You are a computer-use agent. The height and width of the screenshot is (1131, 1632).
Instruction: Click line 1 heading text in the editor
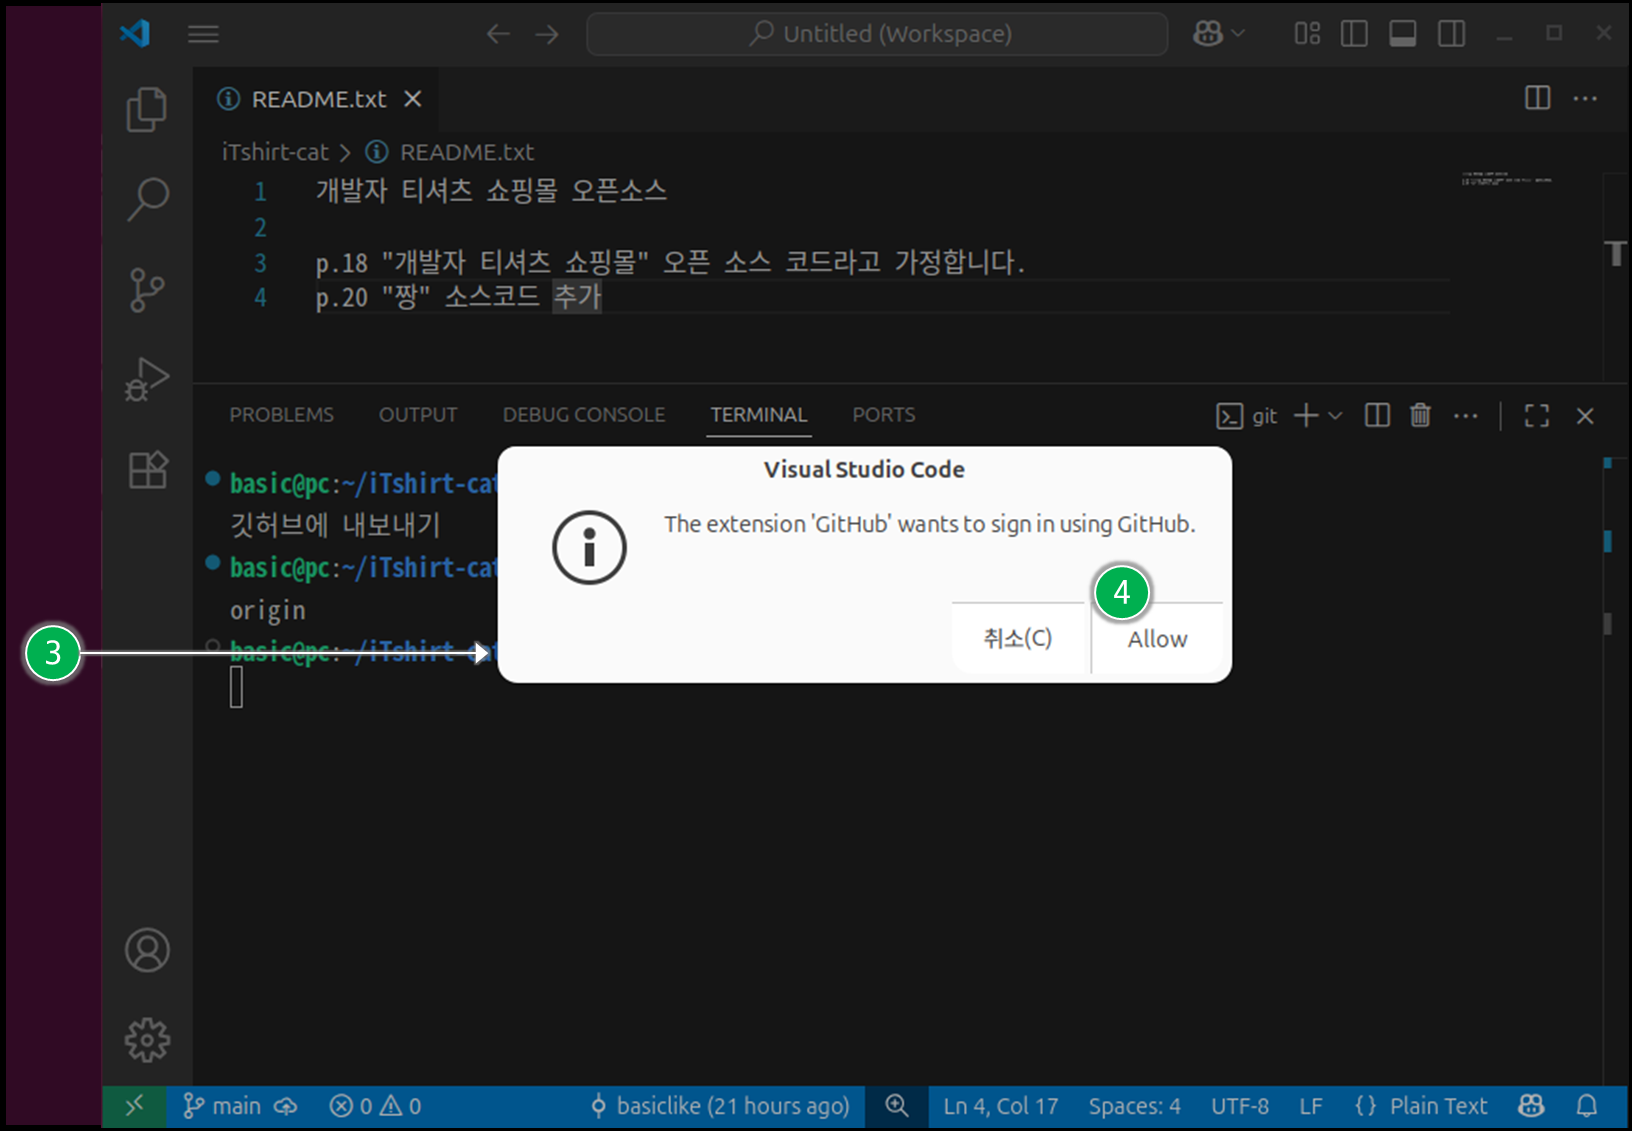[491, 191]
